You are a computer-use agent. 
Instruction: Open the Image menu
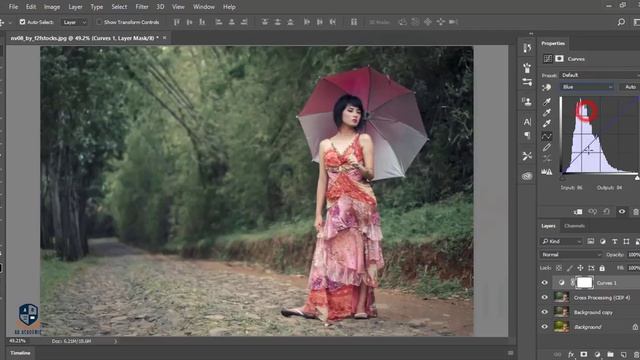52,7
